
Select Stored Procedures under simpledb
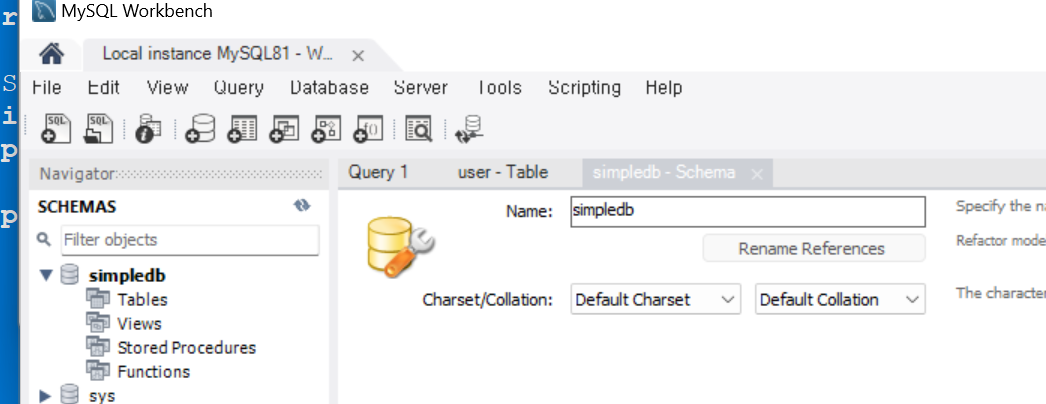(187, 347)
